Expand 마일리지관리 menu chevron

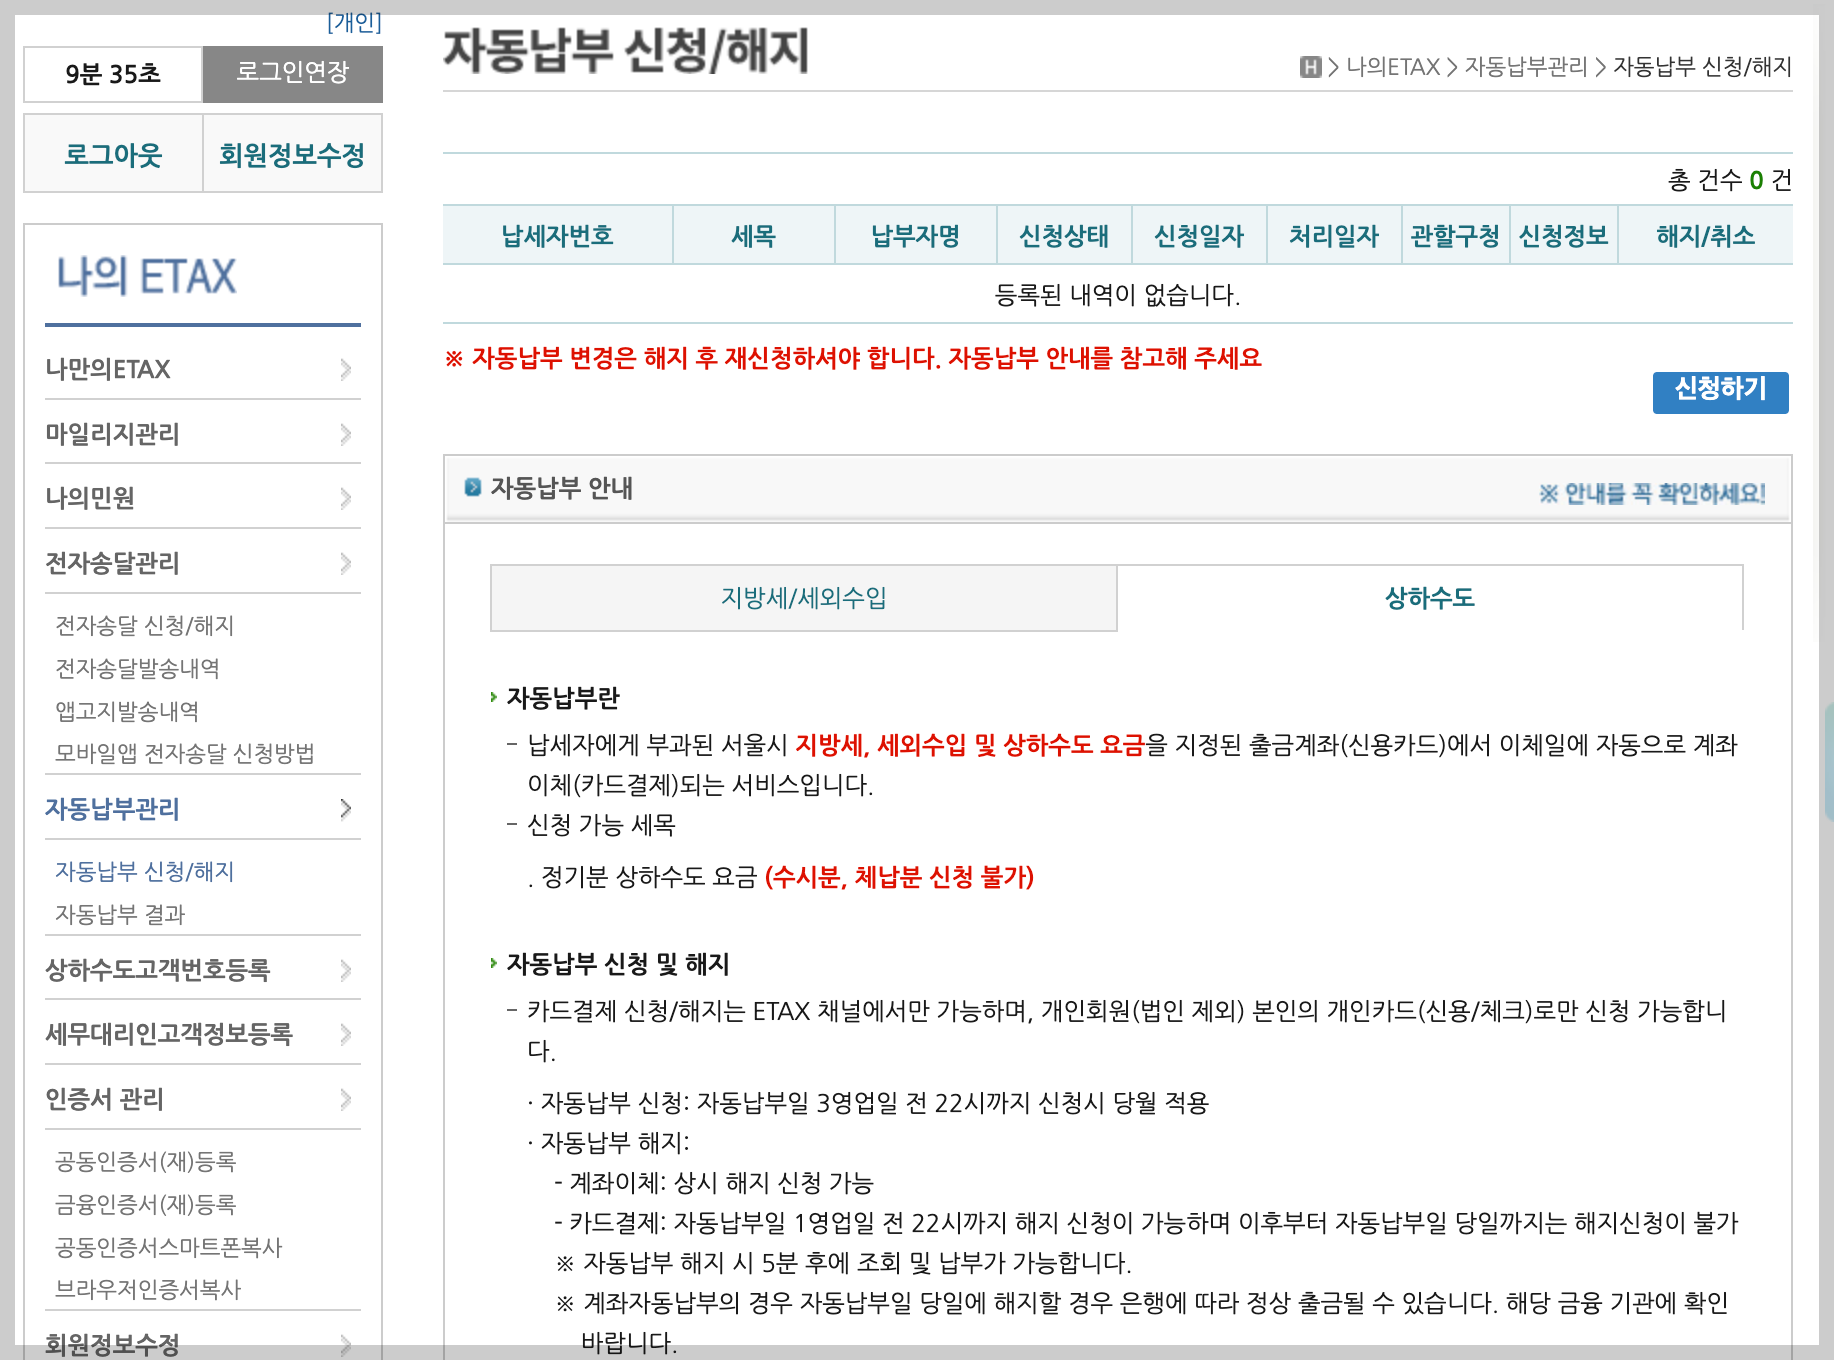coord(345,434)
